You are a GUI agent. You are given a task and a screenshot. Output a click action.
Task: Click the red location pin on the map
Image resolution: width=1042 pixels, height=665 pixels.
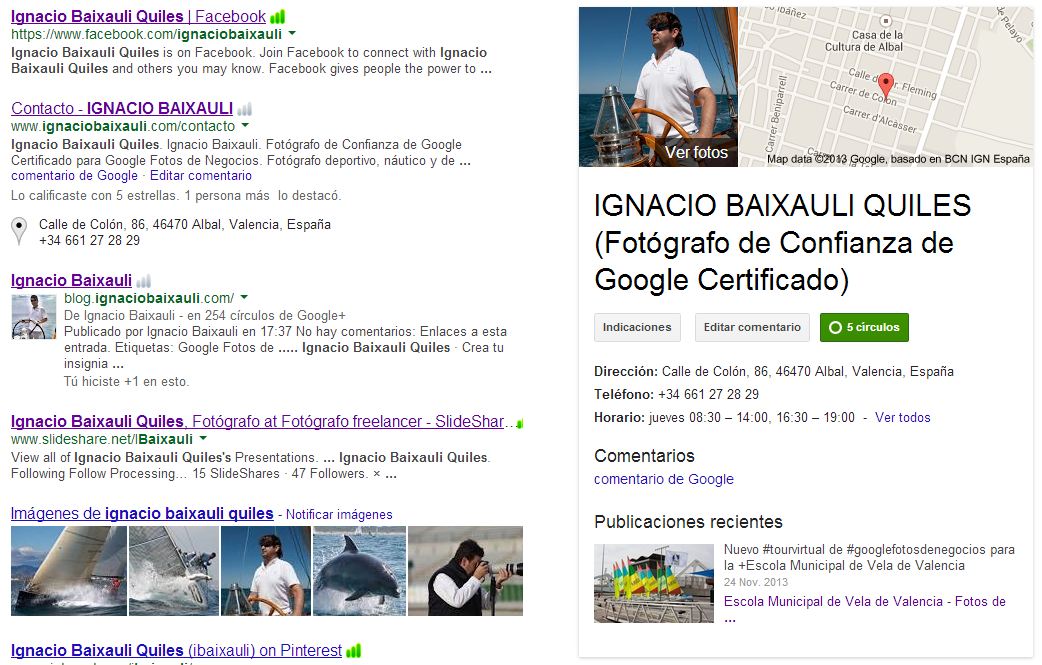click(x=886, y=87)
